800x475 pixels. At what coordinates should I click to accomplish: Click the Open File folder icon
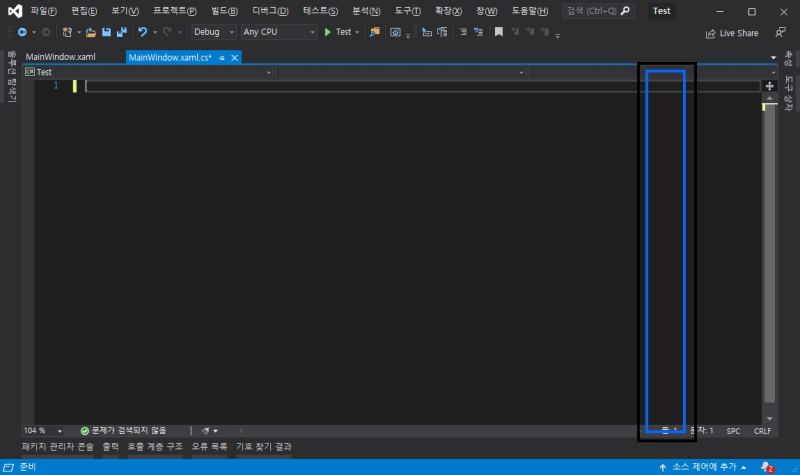pyautogui.click(x=91, y=32)
